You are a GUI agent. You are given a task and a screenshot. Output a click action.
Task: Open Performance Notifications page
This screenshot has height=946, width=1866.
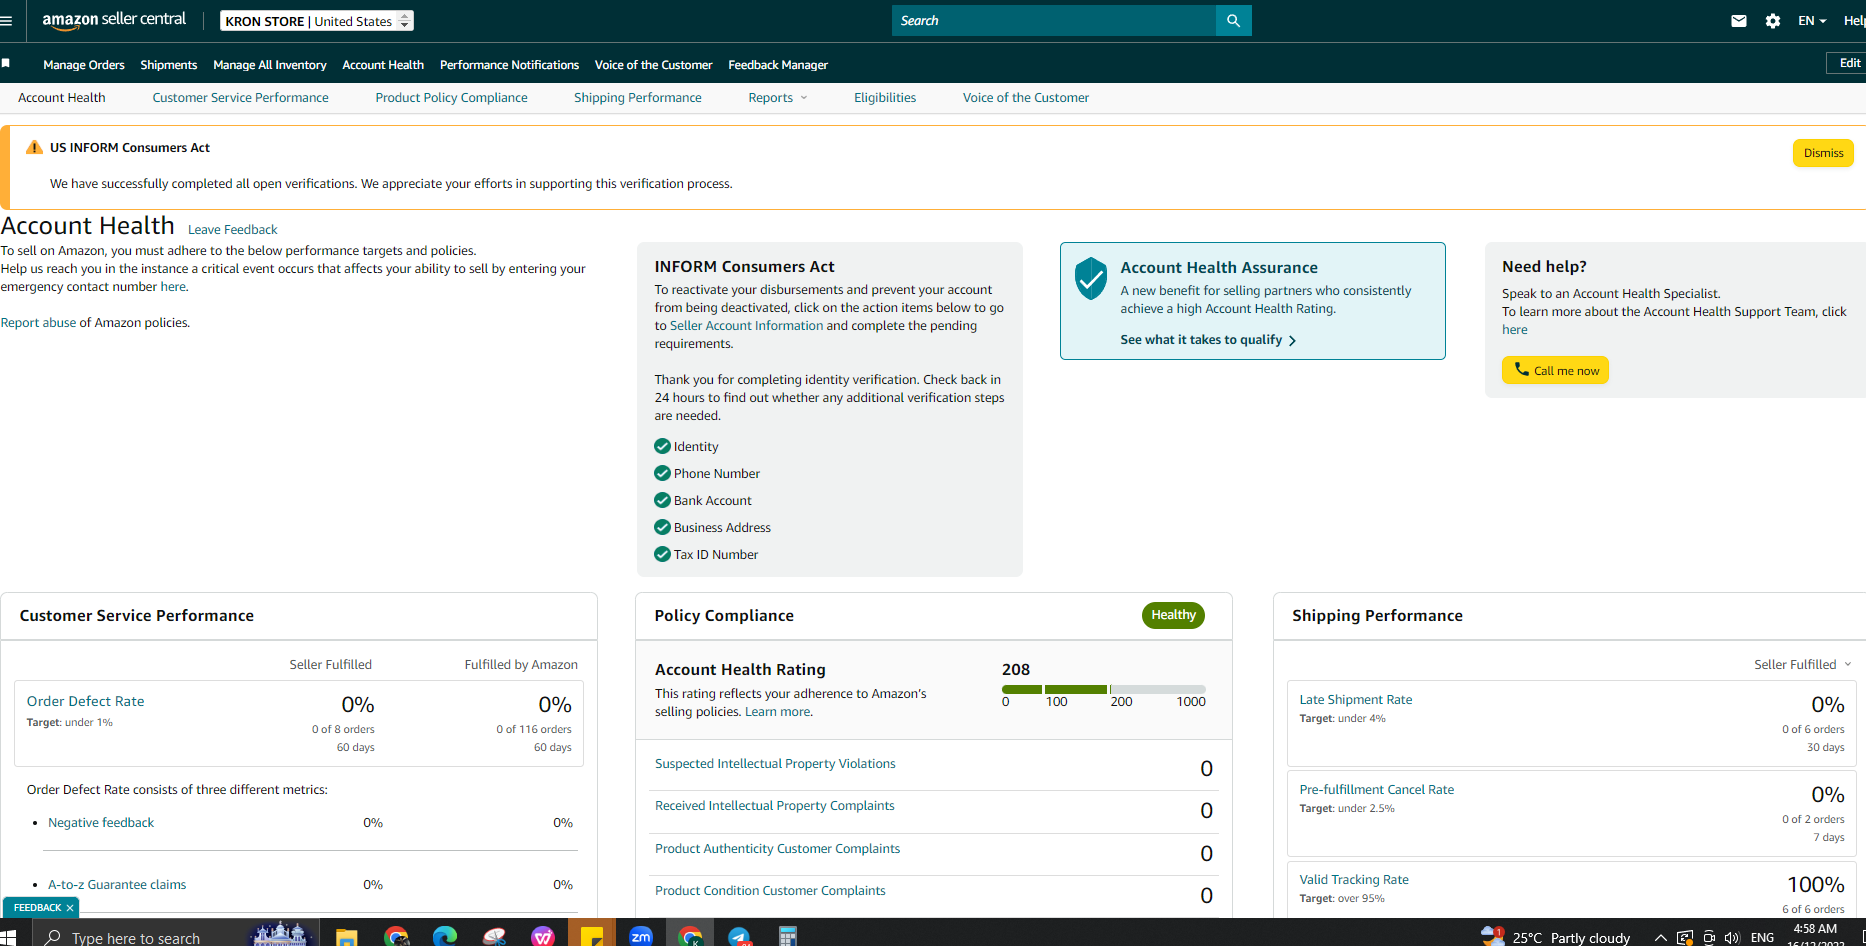pos(509,65)
